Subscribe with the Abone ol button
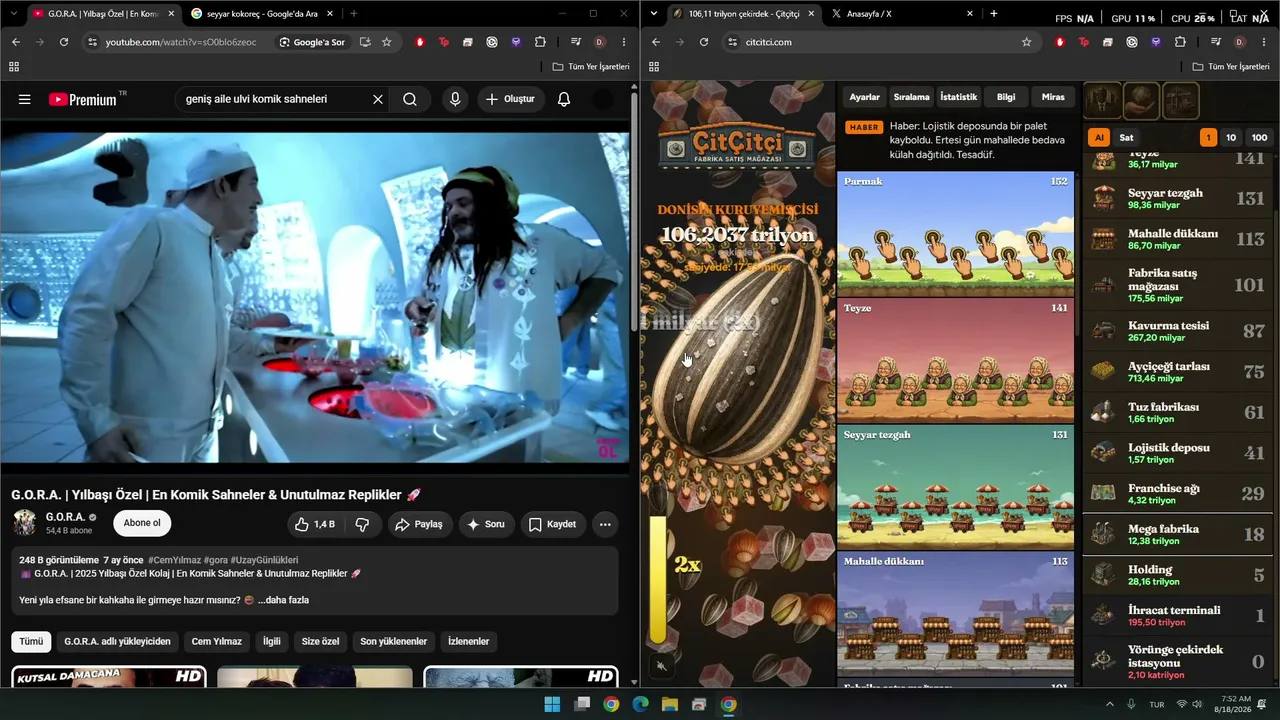 point(142,523)
